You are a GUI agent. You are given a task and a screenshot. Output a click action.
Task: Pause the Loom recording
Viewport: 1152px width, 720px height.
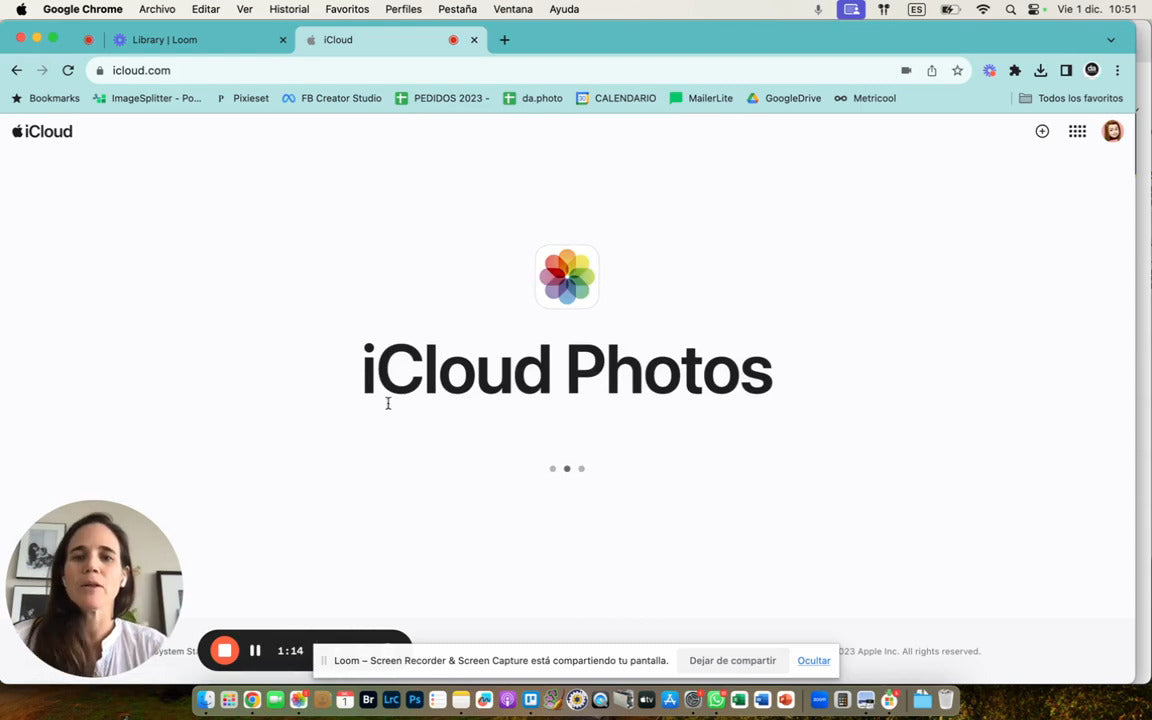pyautogui.click(x=255, y=650)
